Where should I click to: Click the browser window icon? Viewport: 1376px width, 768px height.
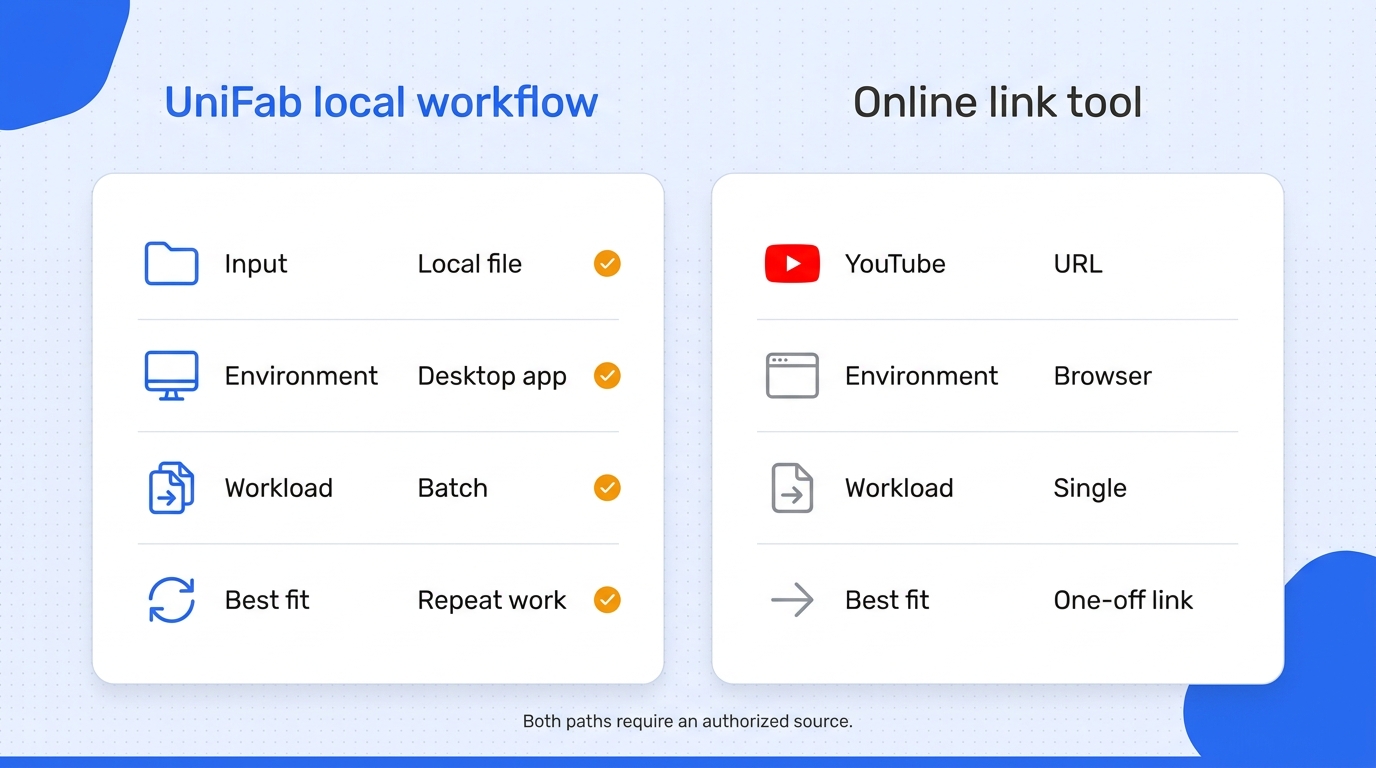pos(792,376)
